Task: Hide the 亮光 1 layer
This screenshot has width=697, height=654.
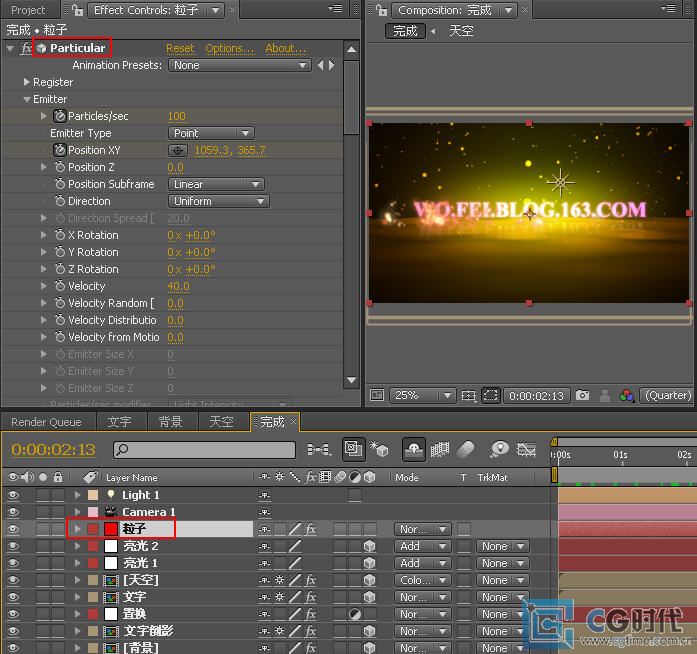Action: coord(13,563)
